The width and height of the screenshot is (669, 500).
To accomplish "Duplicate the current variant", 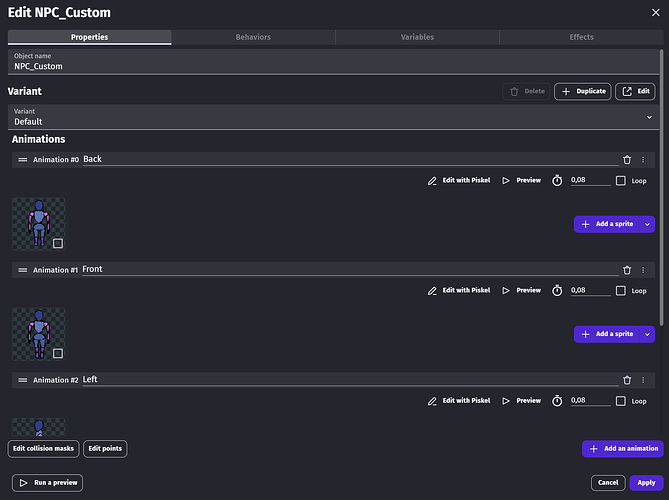I will (x=583, y=91).
